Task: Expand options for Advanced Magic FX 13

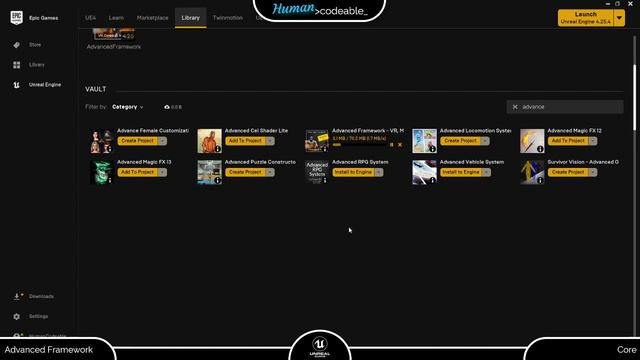Action: pos(162,172)
